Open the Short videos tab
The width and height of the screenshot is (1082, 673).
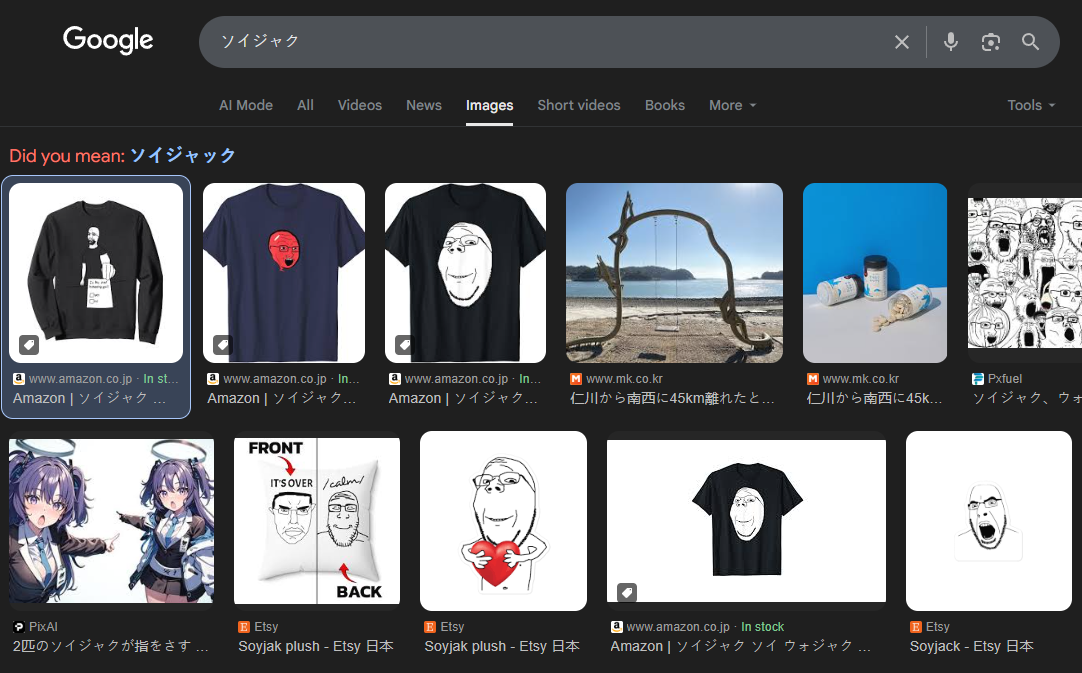tap(578, 105)
